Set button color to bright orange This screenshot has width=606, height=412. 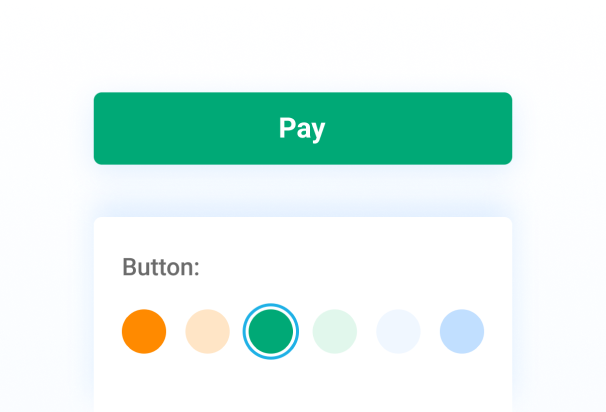point(144,331)
